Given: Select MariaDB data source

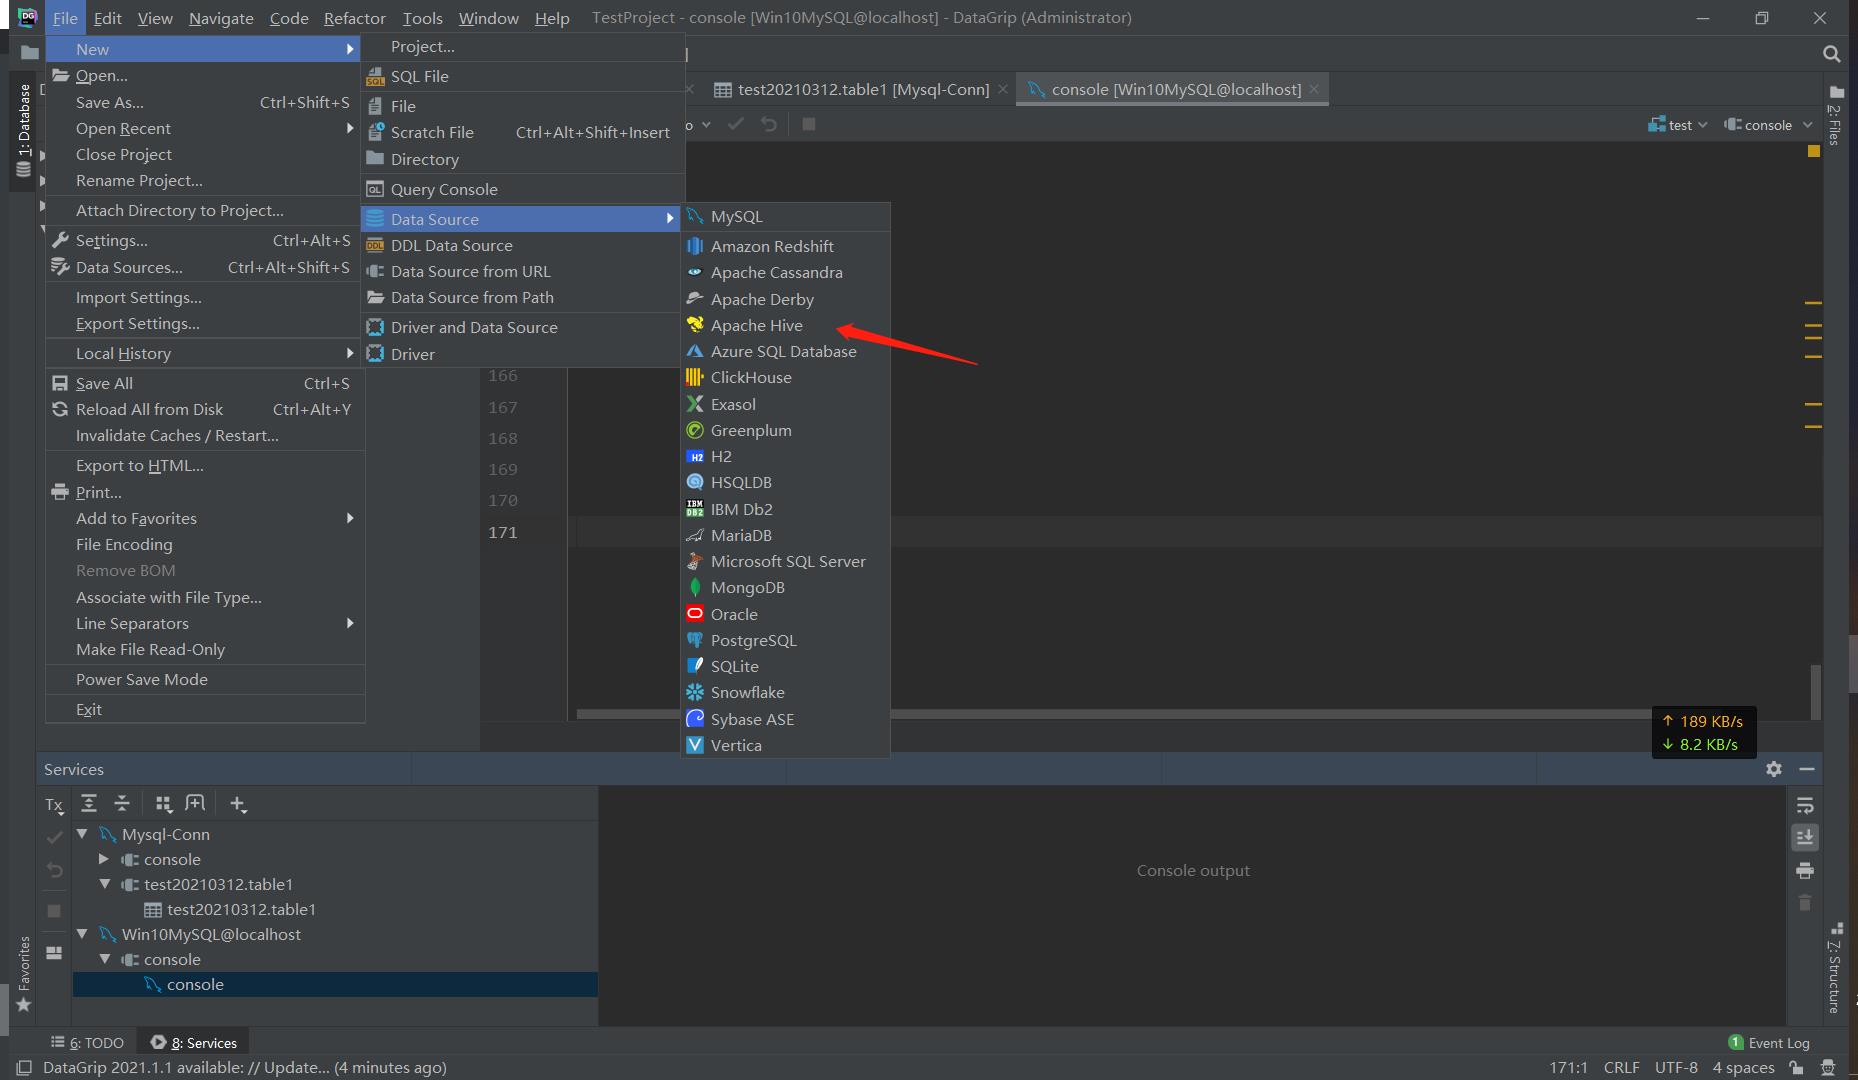Looking at the screenshot, I should 785,535.
